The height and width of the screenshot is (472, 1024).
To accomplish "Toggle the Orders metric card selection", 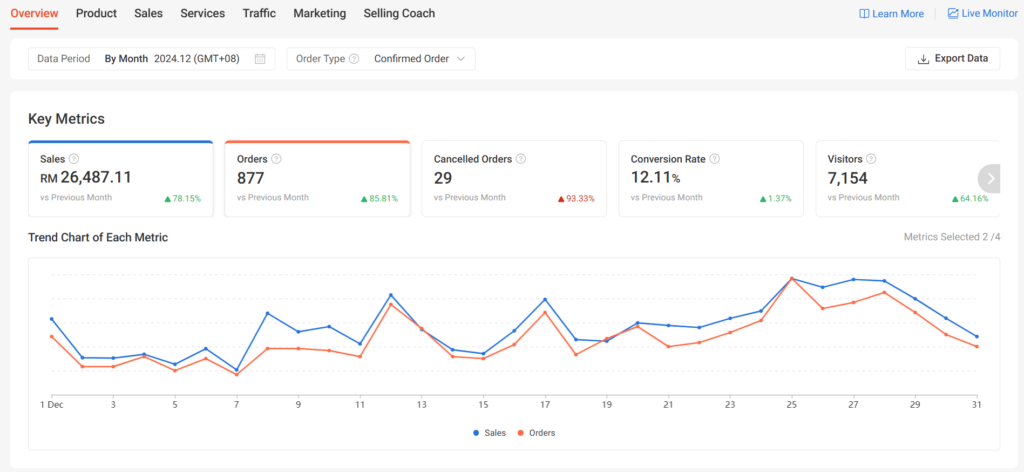I will [317, 179].
